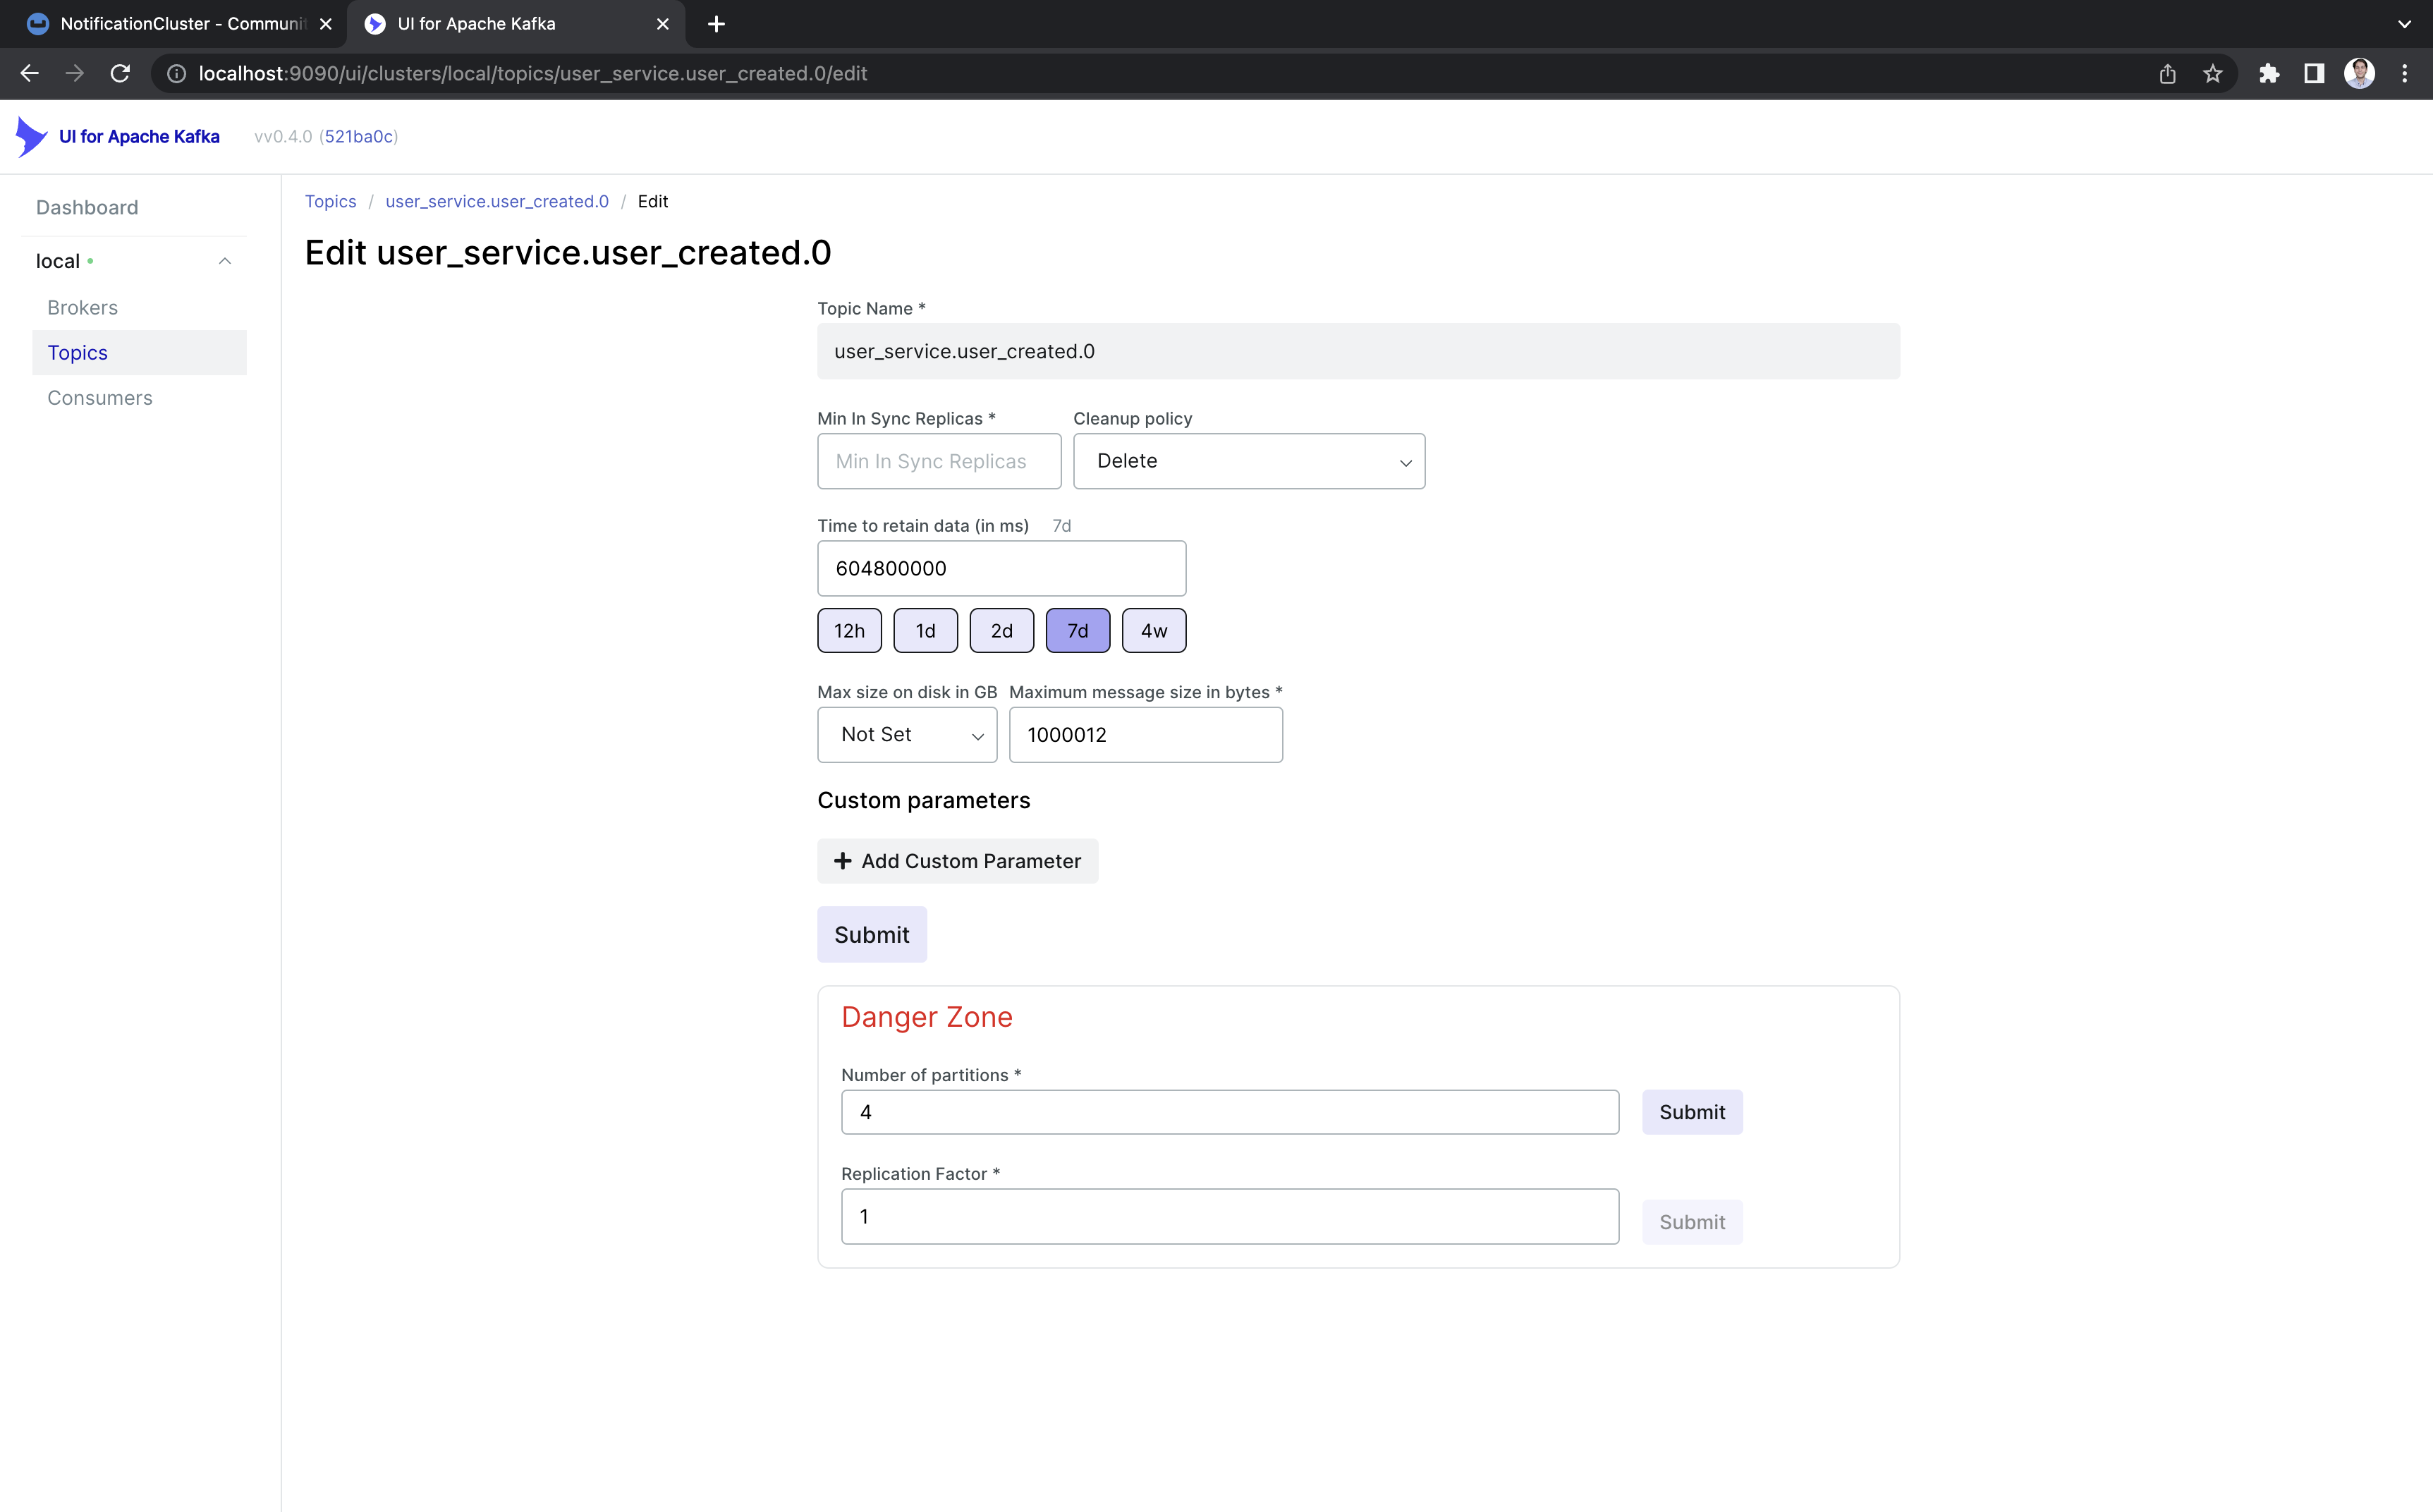Open the Max size on disk dropdown
Viewport: 2433px width, 1512px height.
tap(906, 735)
